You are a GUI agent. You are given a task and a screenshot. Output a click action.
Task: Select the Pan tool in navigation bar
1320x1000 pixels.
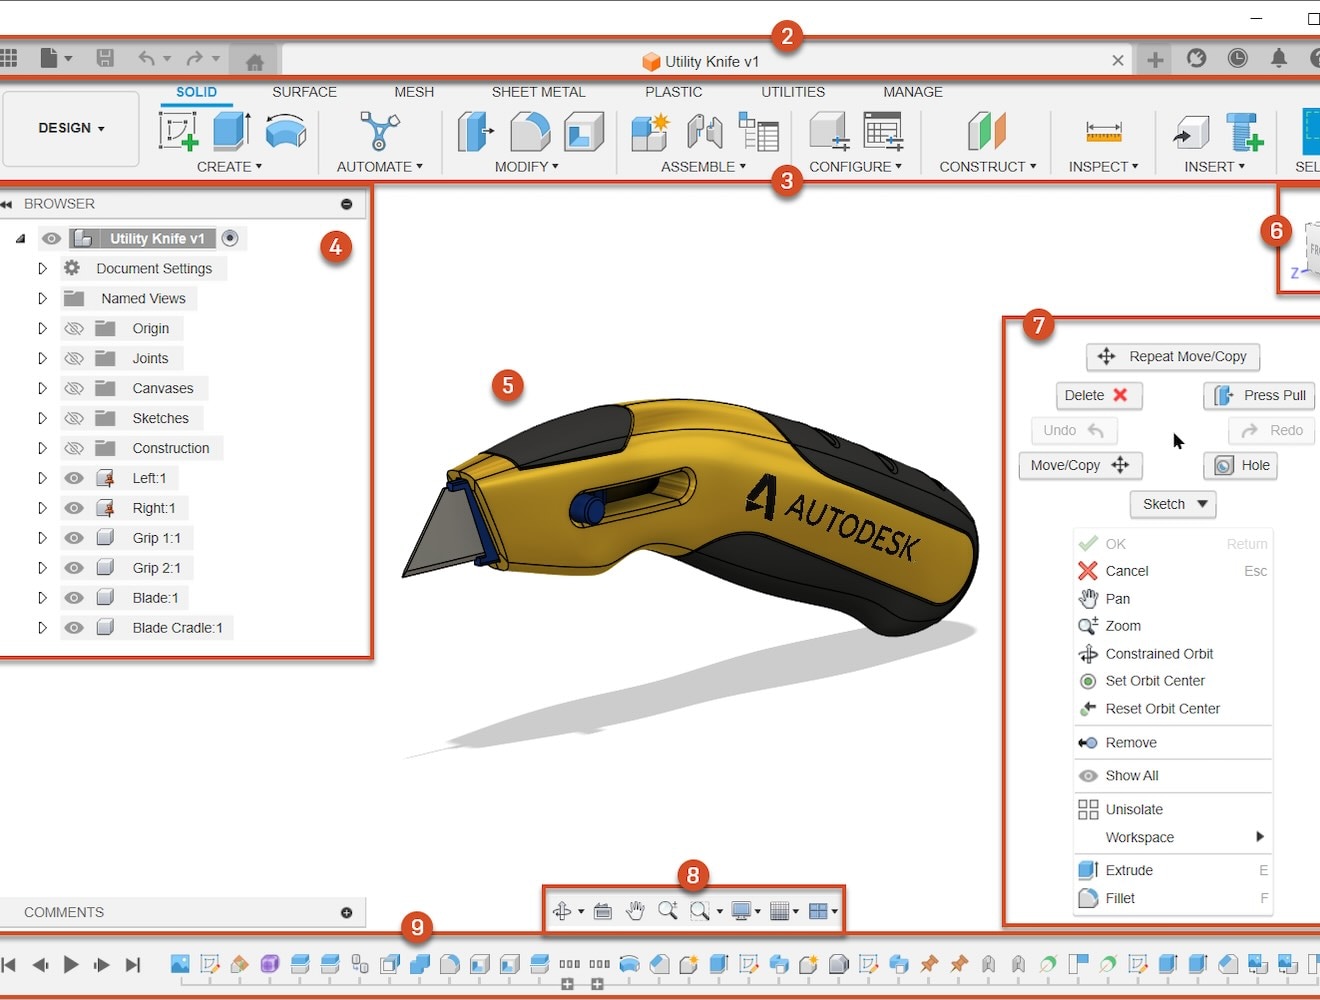635,911
